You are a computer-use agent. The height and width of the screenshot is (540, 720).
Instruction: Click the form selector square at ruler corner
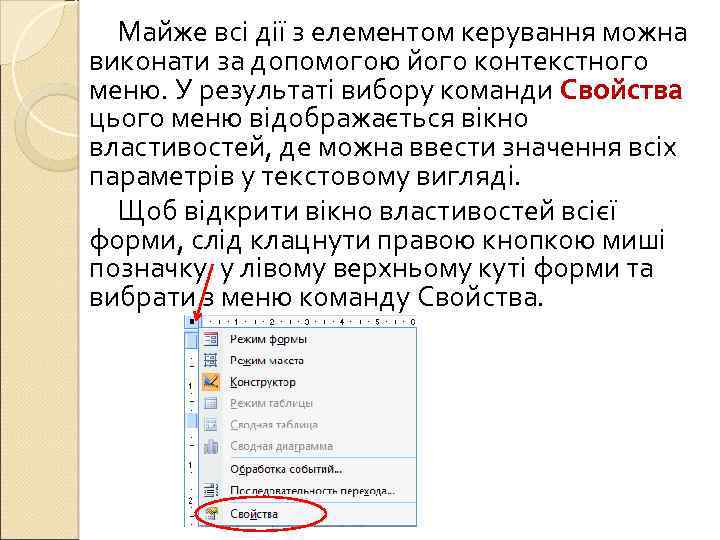point(192,321)
